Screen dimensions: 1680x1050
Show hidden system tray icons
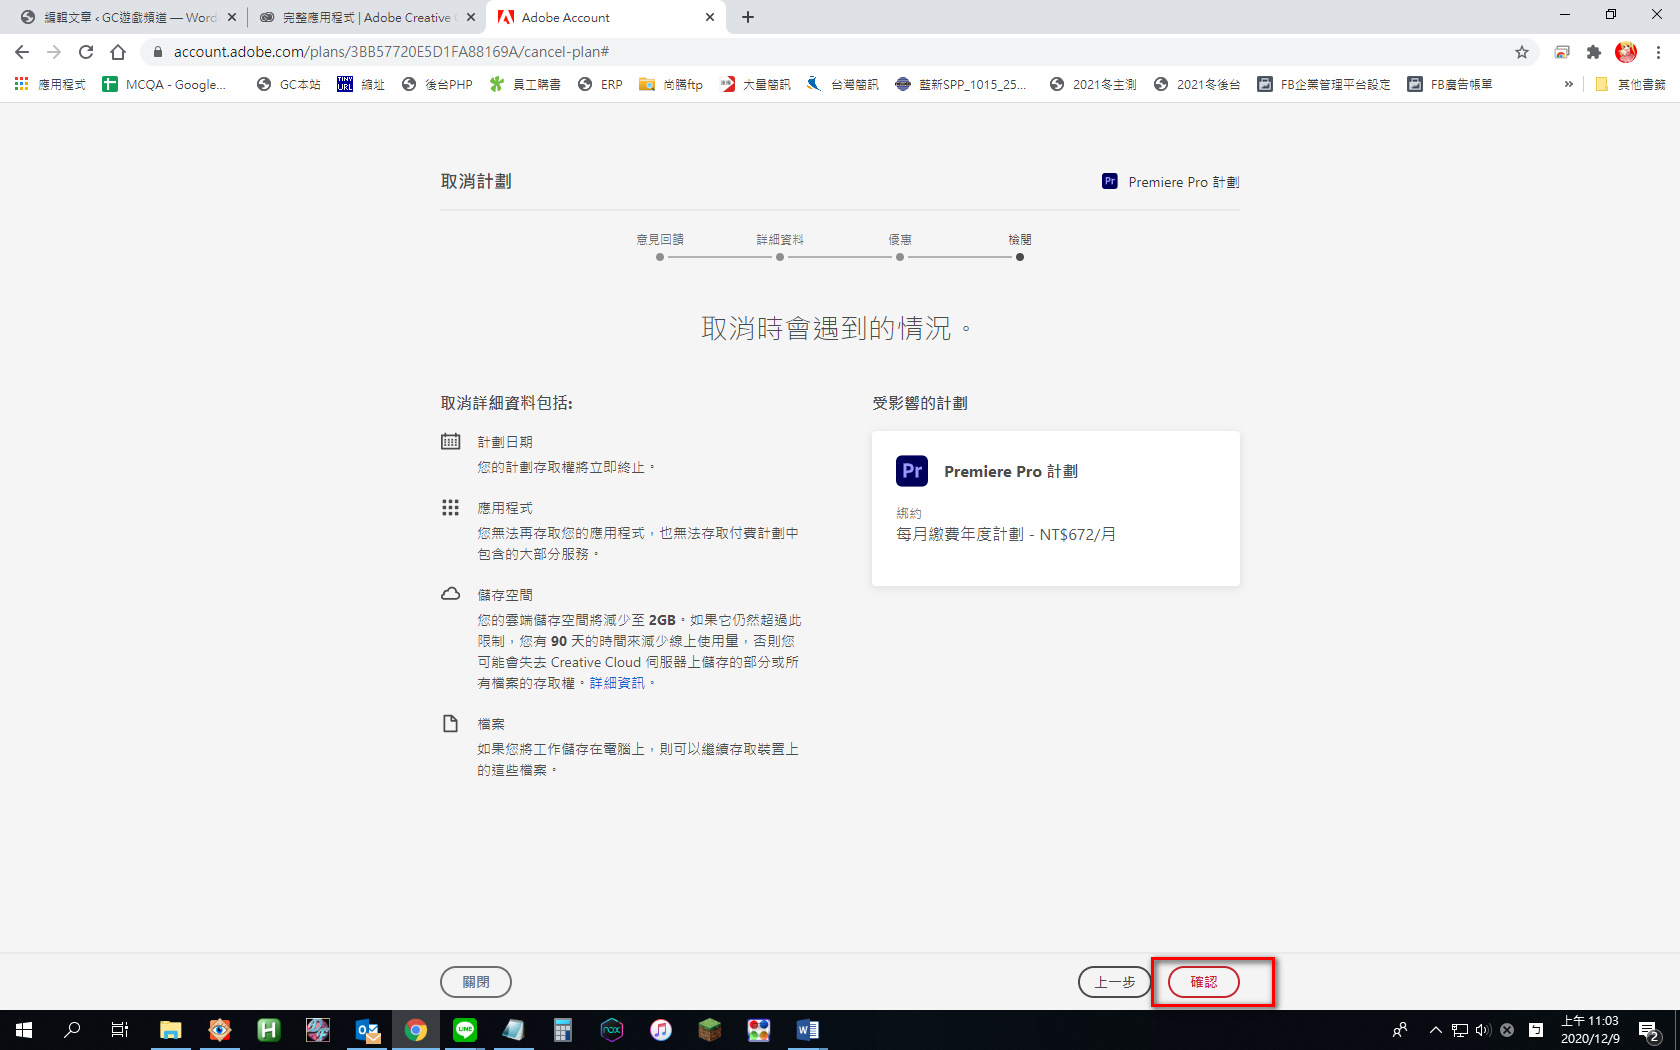click(x=1435, y=1030)
